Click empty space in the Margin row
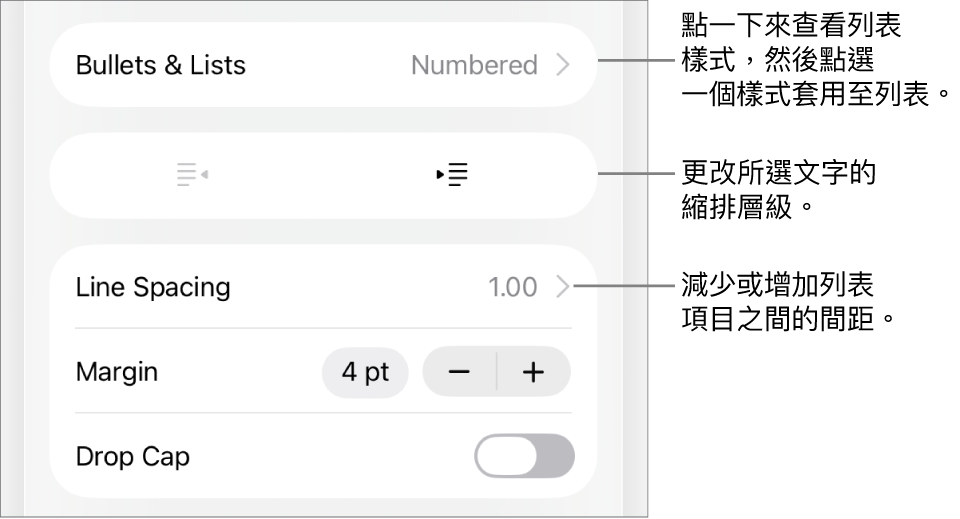The width and height of the screenshot is (960, 519). [x=240, y=373]
